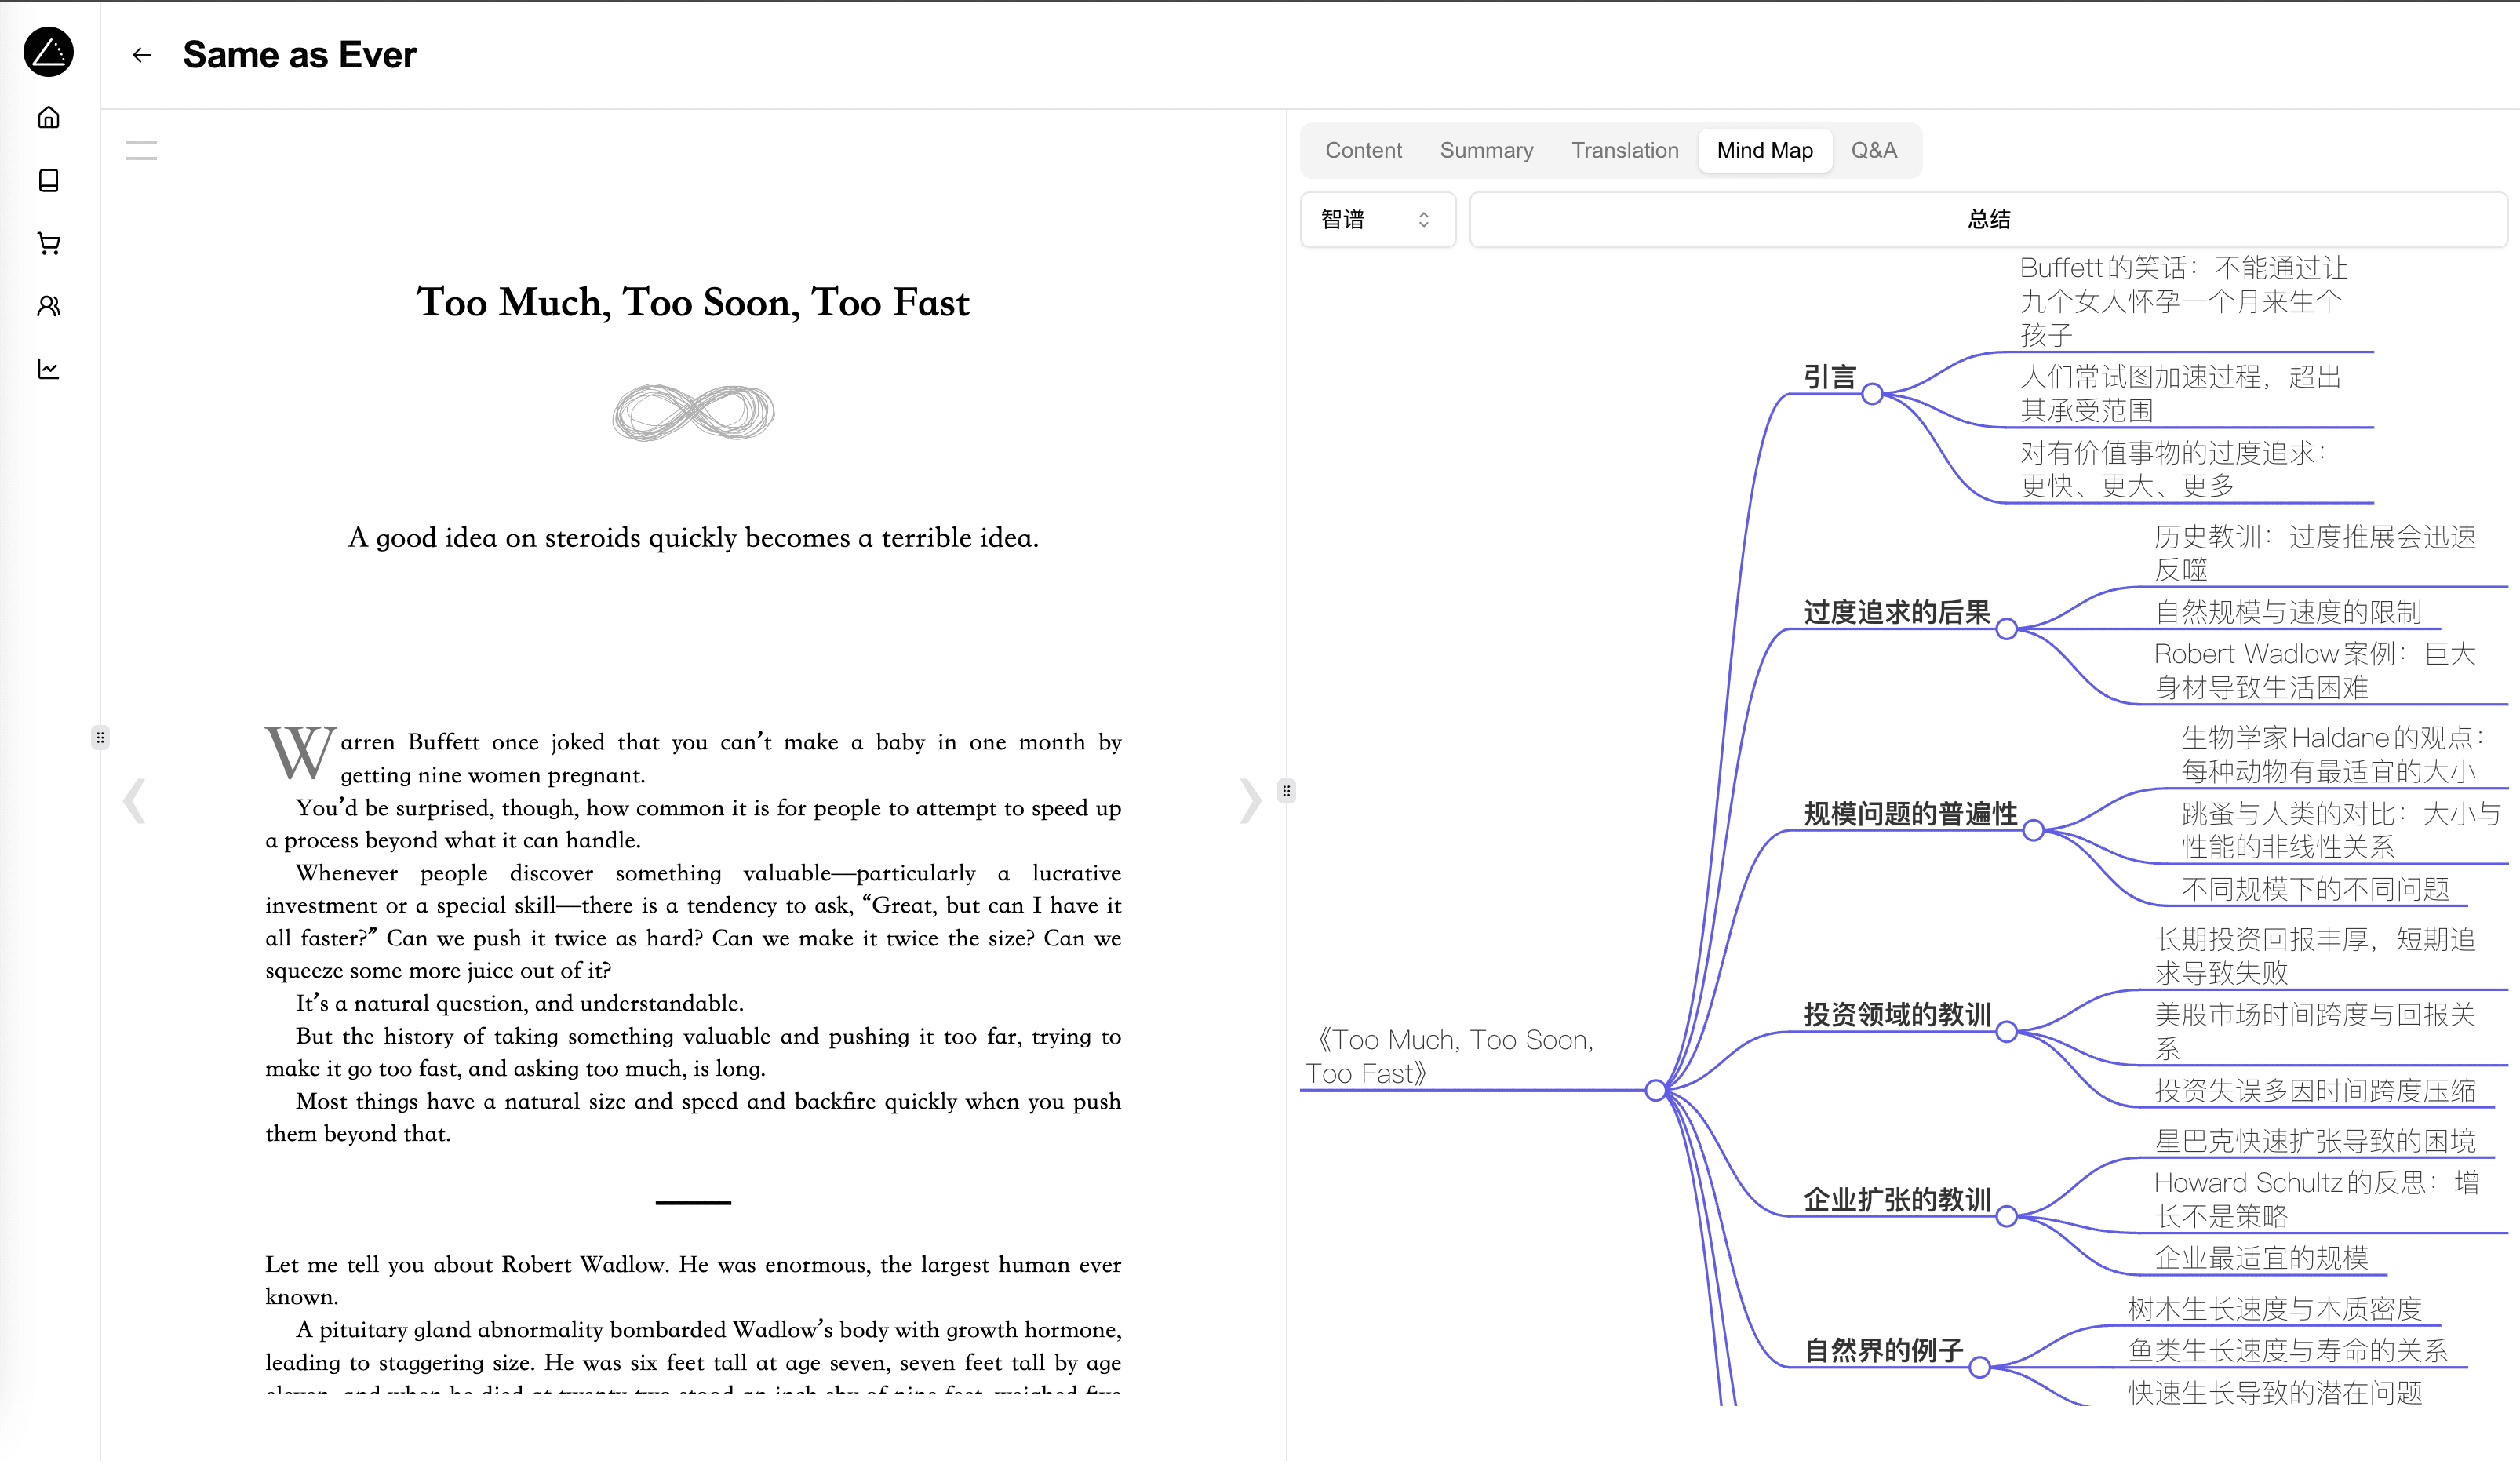Open the Library book icon in the sidebar
Screen dimensions: 2520x1461
point(48,180)
